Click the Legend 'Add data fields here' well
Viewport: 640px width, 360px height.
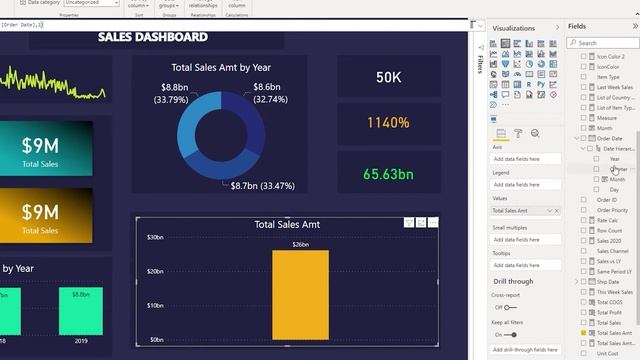[x=525, y=184]
